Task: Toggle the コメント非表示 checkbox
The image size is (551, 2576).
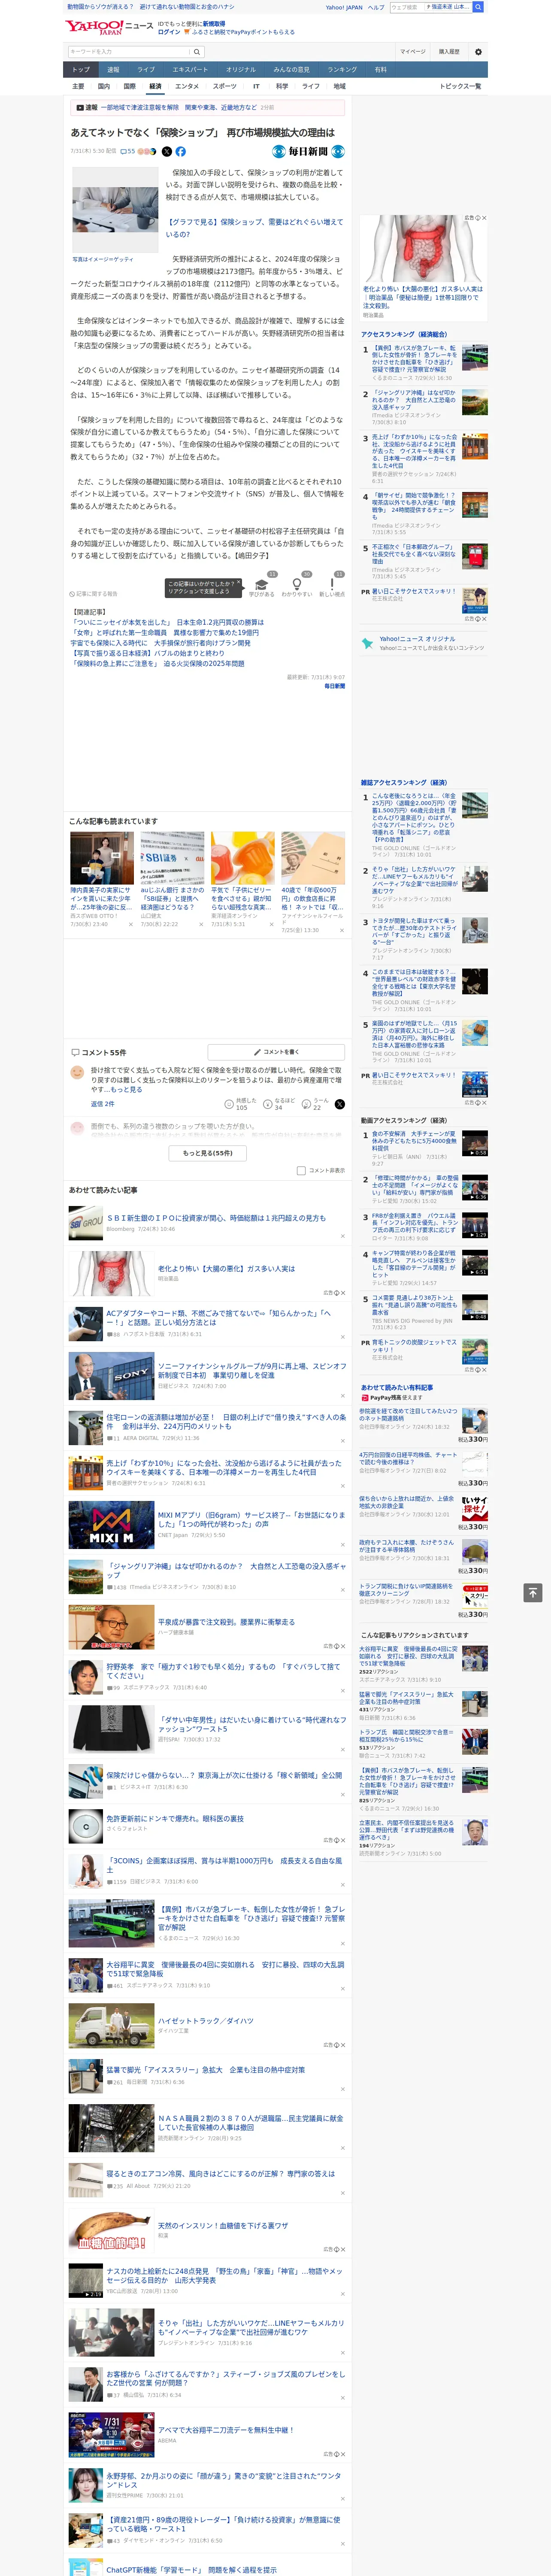Action: coord(301,1171)
